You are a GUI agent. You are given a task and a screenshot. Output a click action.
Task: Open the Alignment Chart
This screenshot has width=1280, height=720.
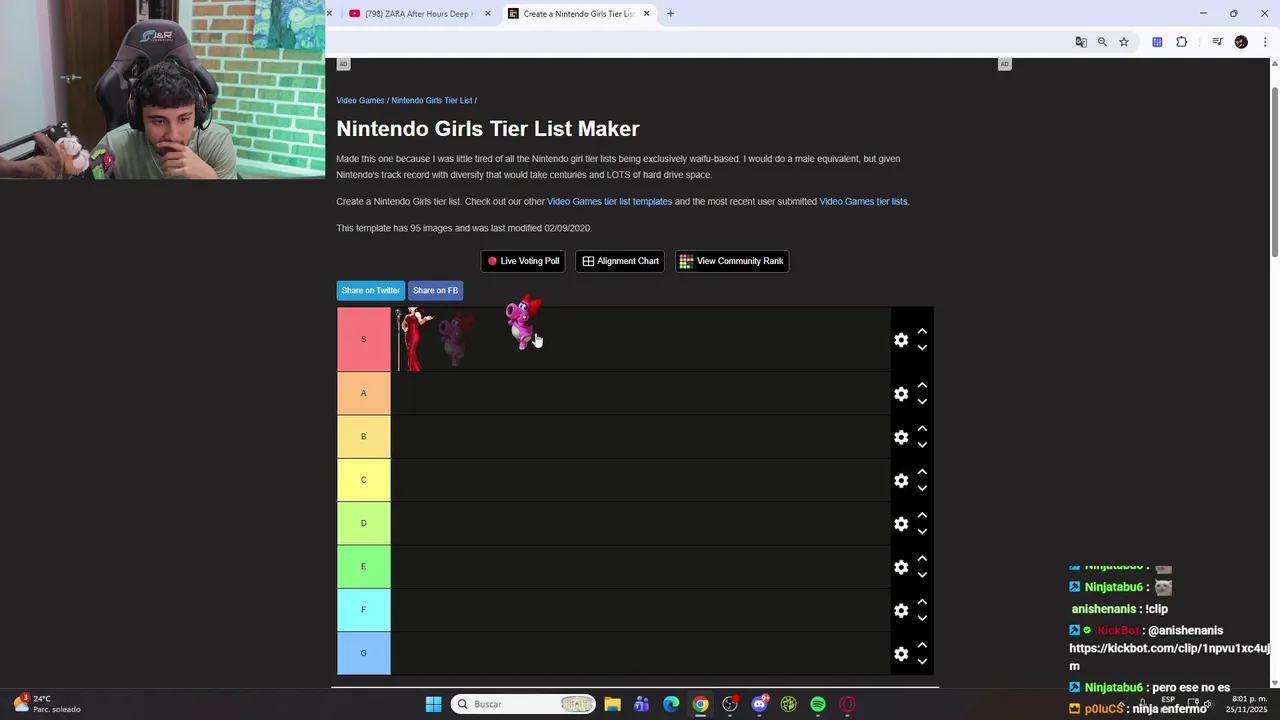(x=620, y=261)
